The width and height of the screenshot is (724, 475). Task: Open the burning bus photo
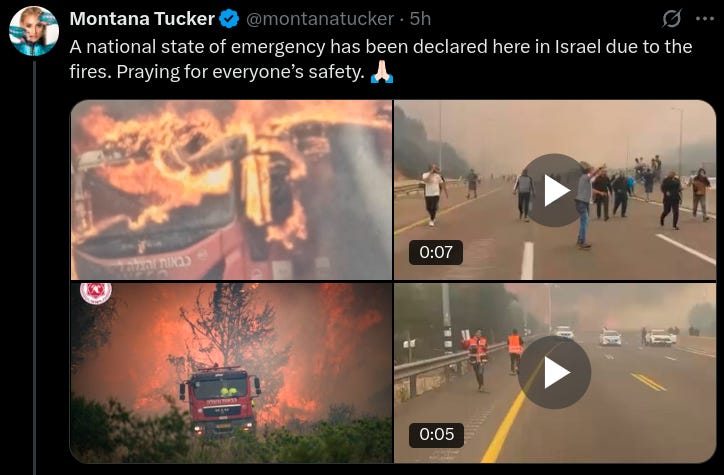[231, 190]
